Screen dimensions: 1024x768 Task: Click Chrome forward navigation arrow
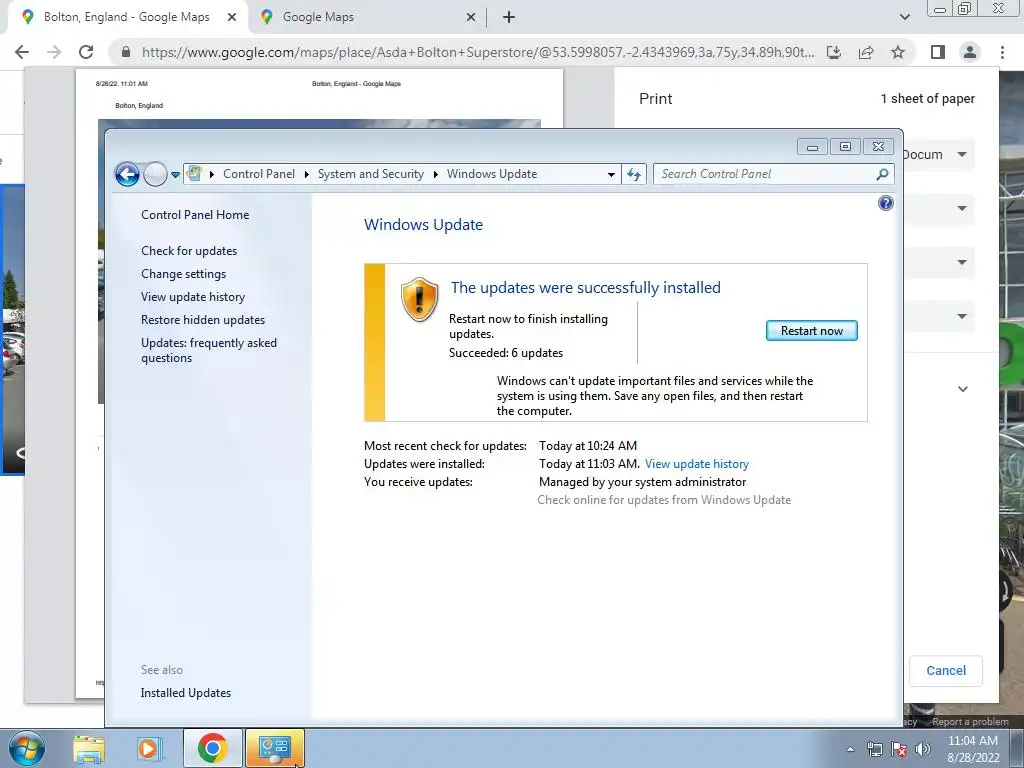(x=54, y=52)
